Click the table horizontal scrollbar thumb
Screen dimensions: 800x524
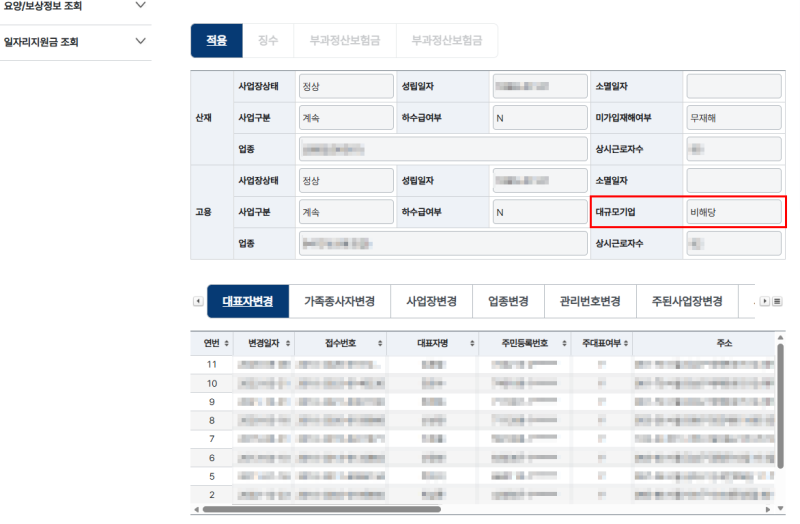(322, 509)
